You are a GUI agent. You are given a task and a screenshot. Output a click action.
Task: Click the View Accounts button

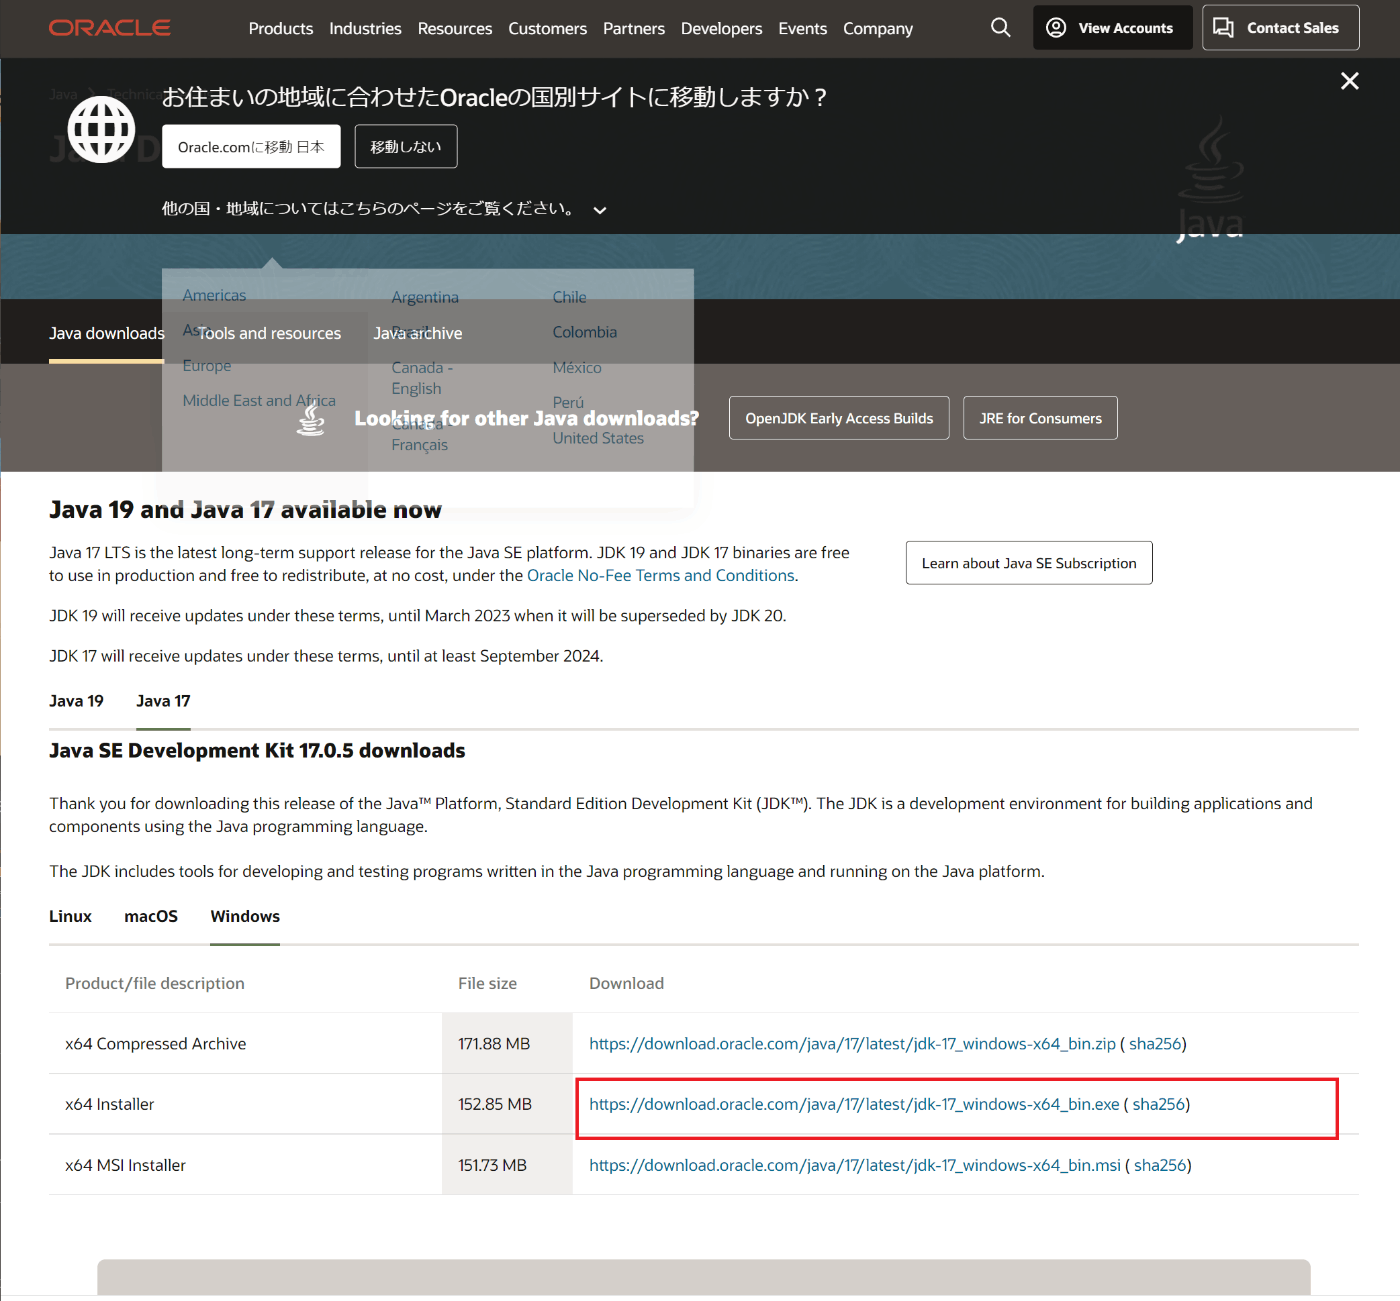click(1112, 28)
